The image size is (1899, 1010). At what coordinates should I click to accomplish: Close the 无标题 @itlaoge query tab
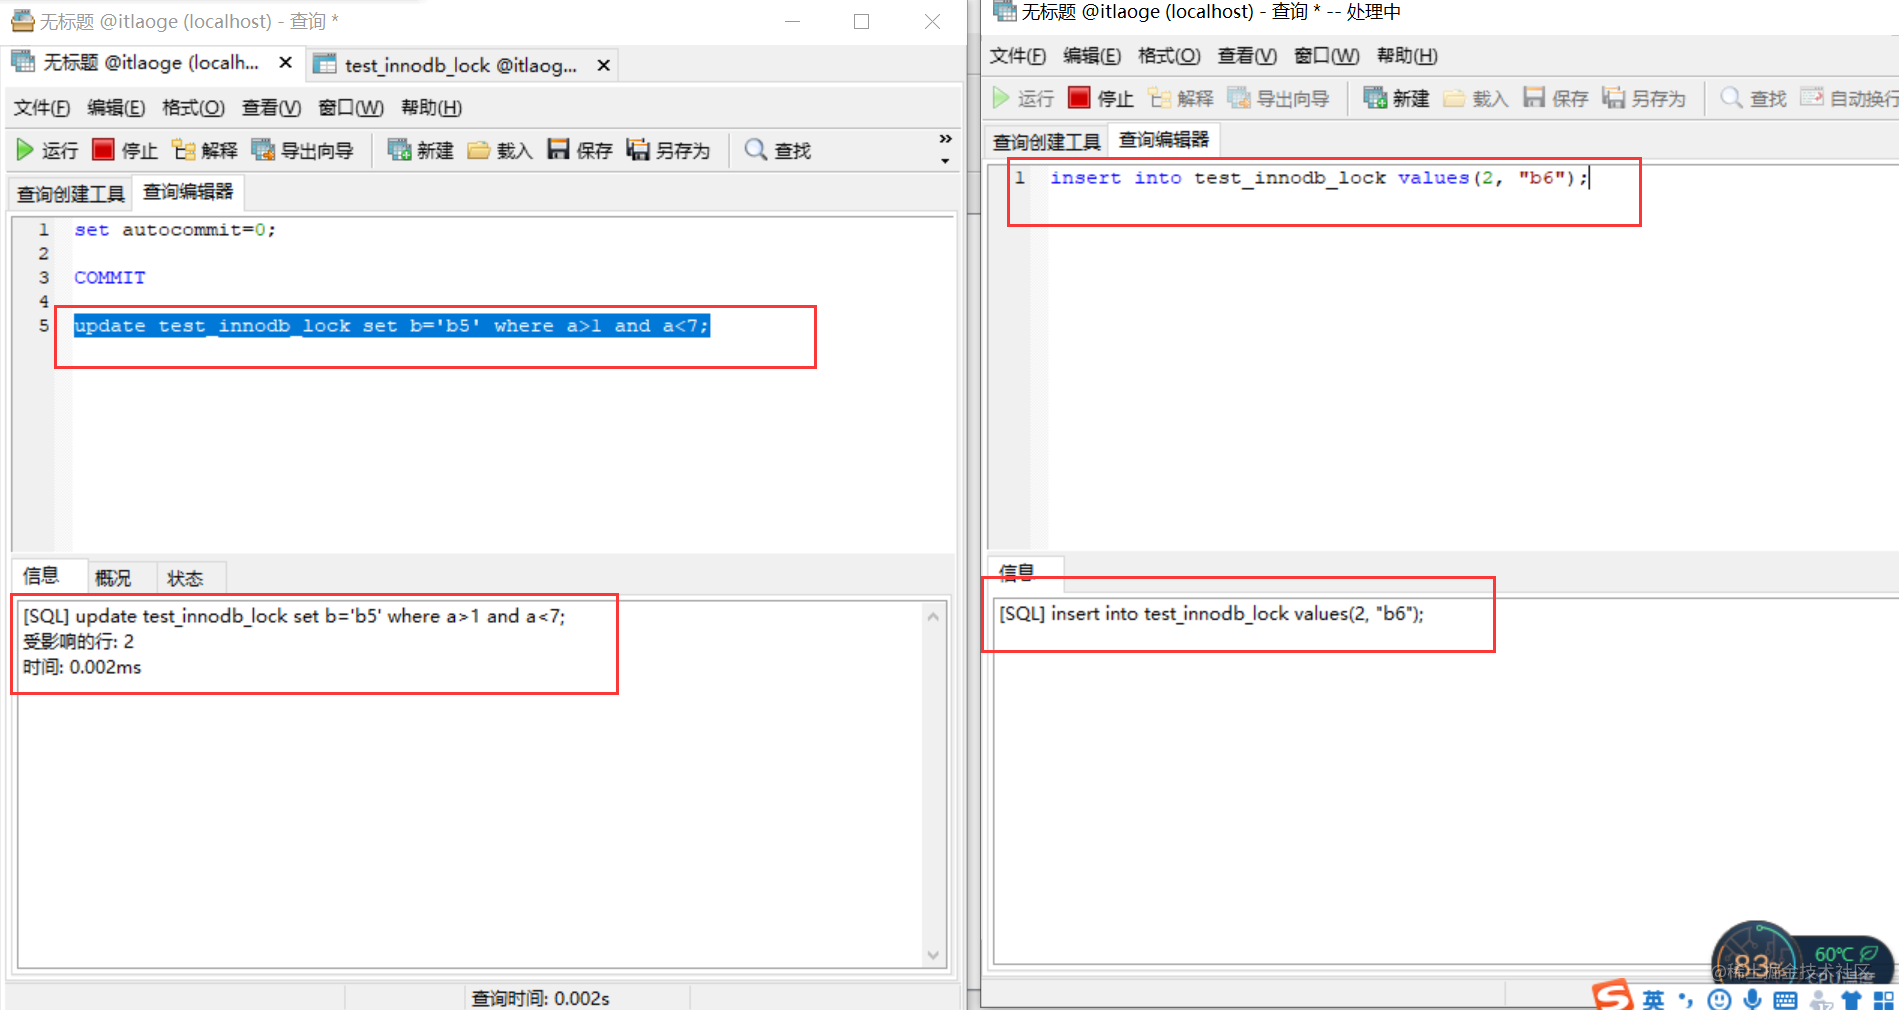coord(286,63)
